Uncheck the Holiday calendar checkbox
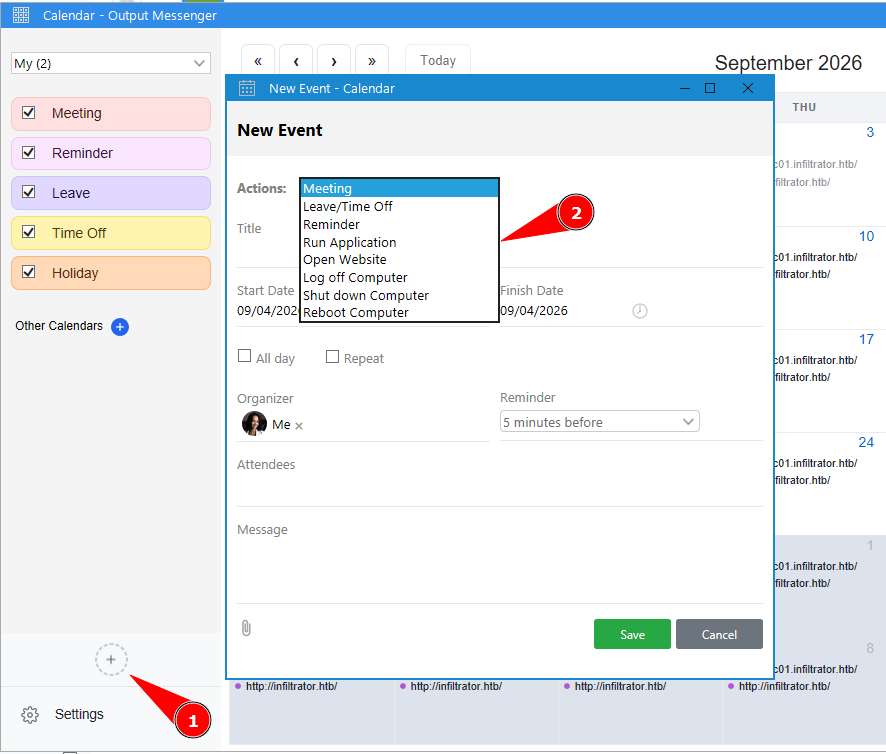Viewport: 886px width, 754px height. click(x=28, y=272)
